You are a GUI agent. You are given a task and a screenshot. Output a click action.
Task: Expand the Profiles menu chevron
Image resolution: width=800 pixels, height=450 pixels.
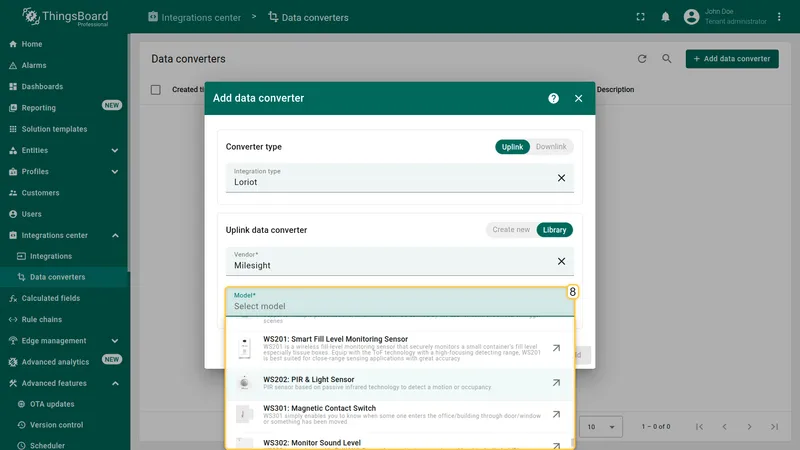pos(115,172)
